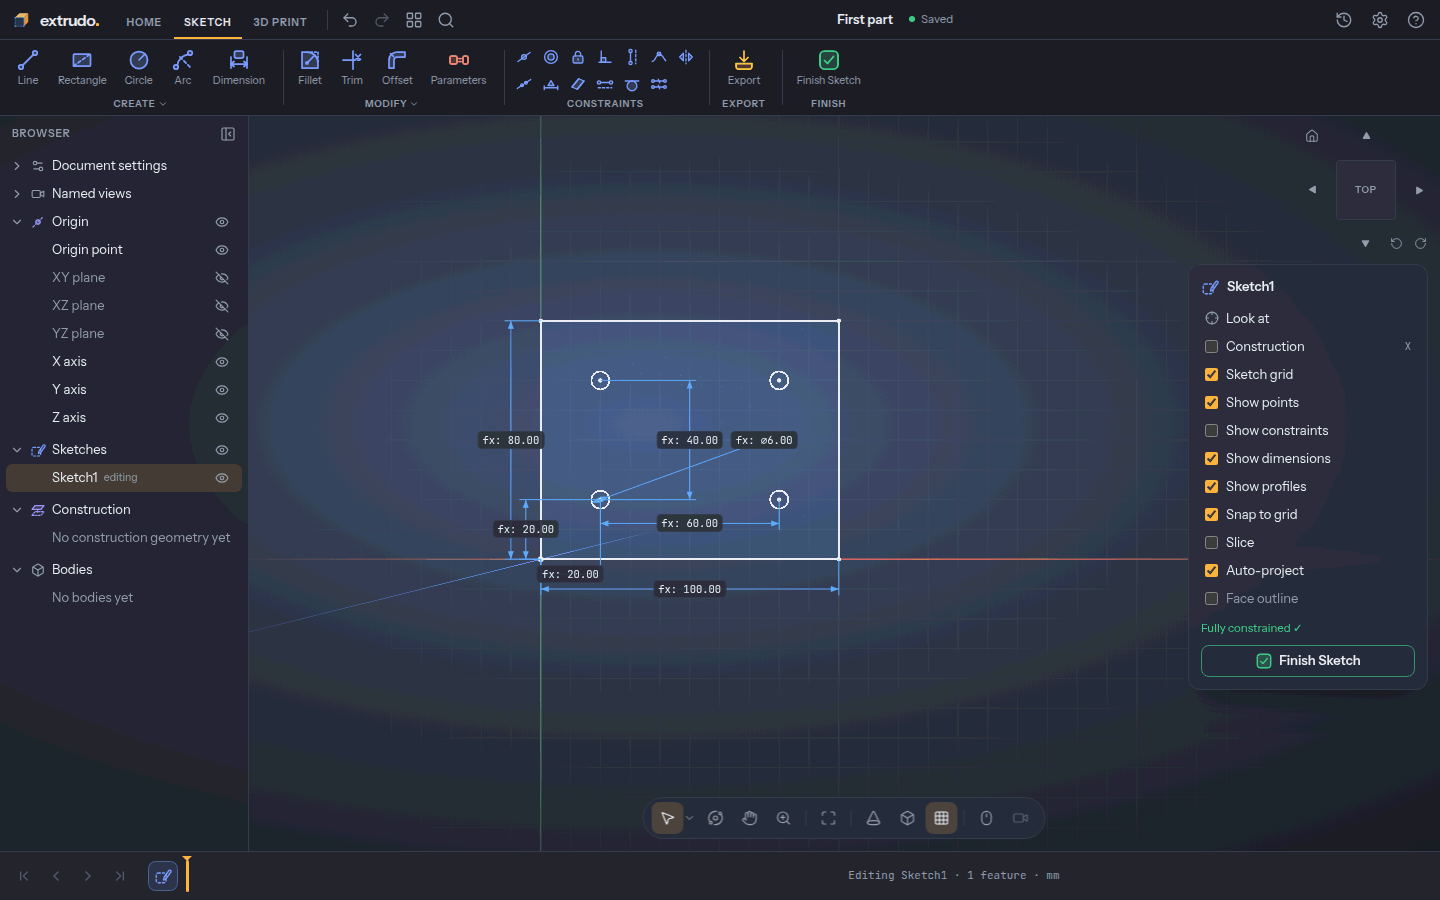
Task: Select the Offset tool
Action: point(397,68)
